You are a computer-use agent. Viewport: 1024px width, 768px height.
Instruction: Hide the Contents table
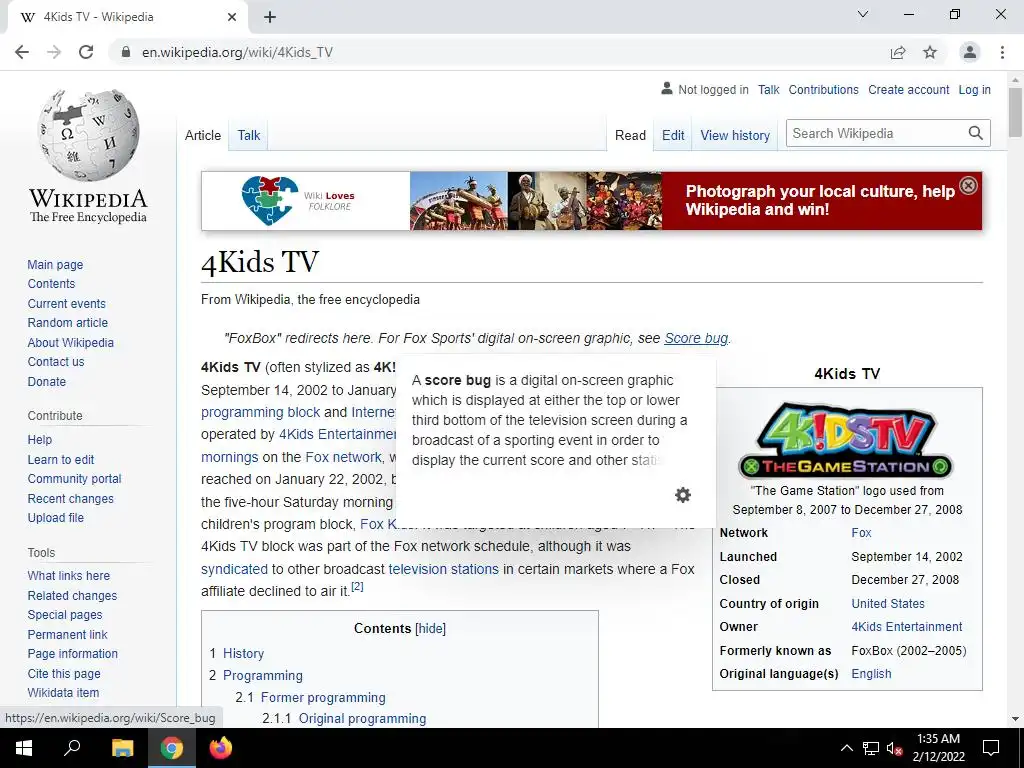click(x=430, y=628)
